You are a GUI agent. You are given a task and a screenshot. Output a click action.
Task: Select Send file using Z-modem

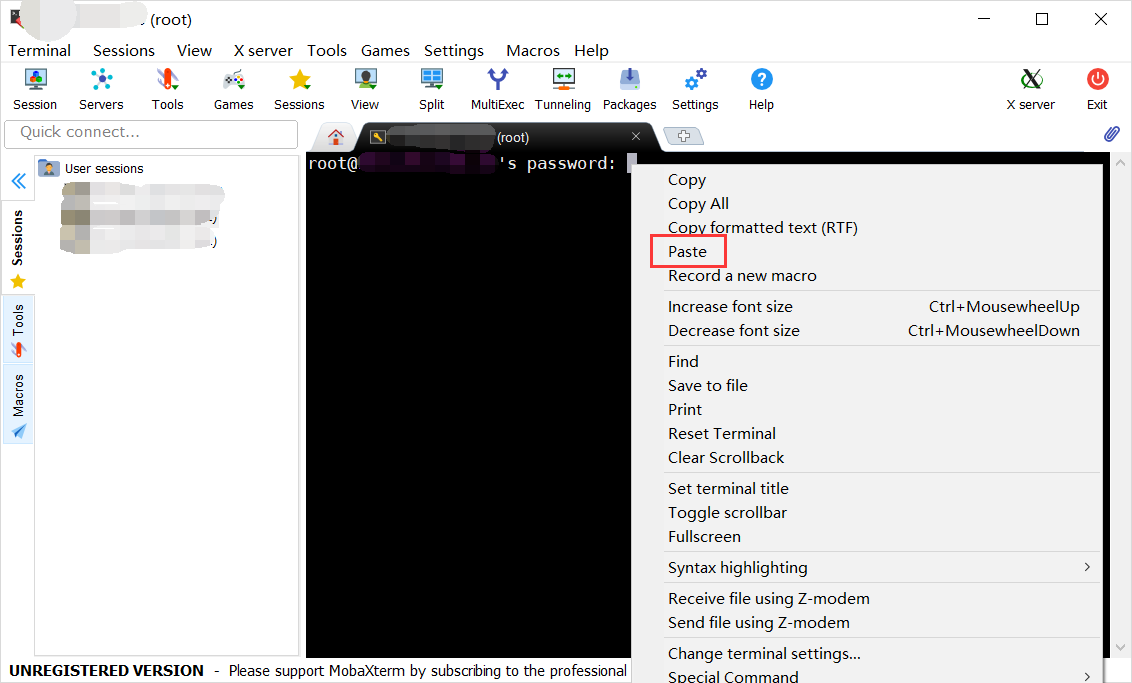[x=882, y=622]
